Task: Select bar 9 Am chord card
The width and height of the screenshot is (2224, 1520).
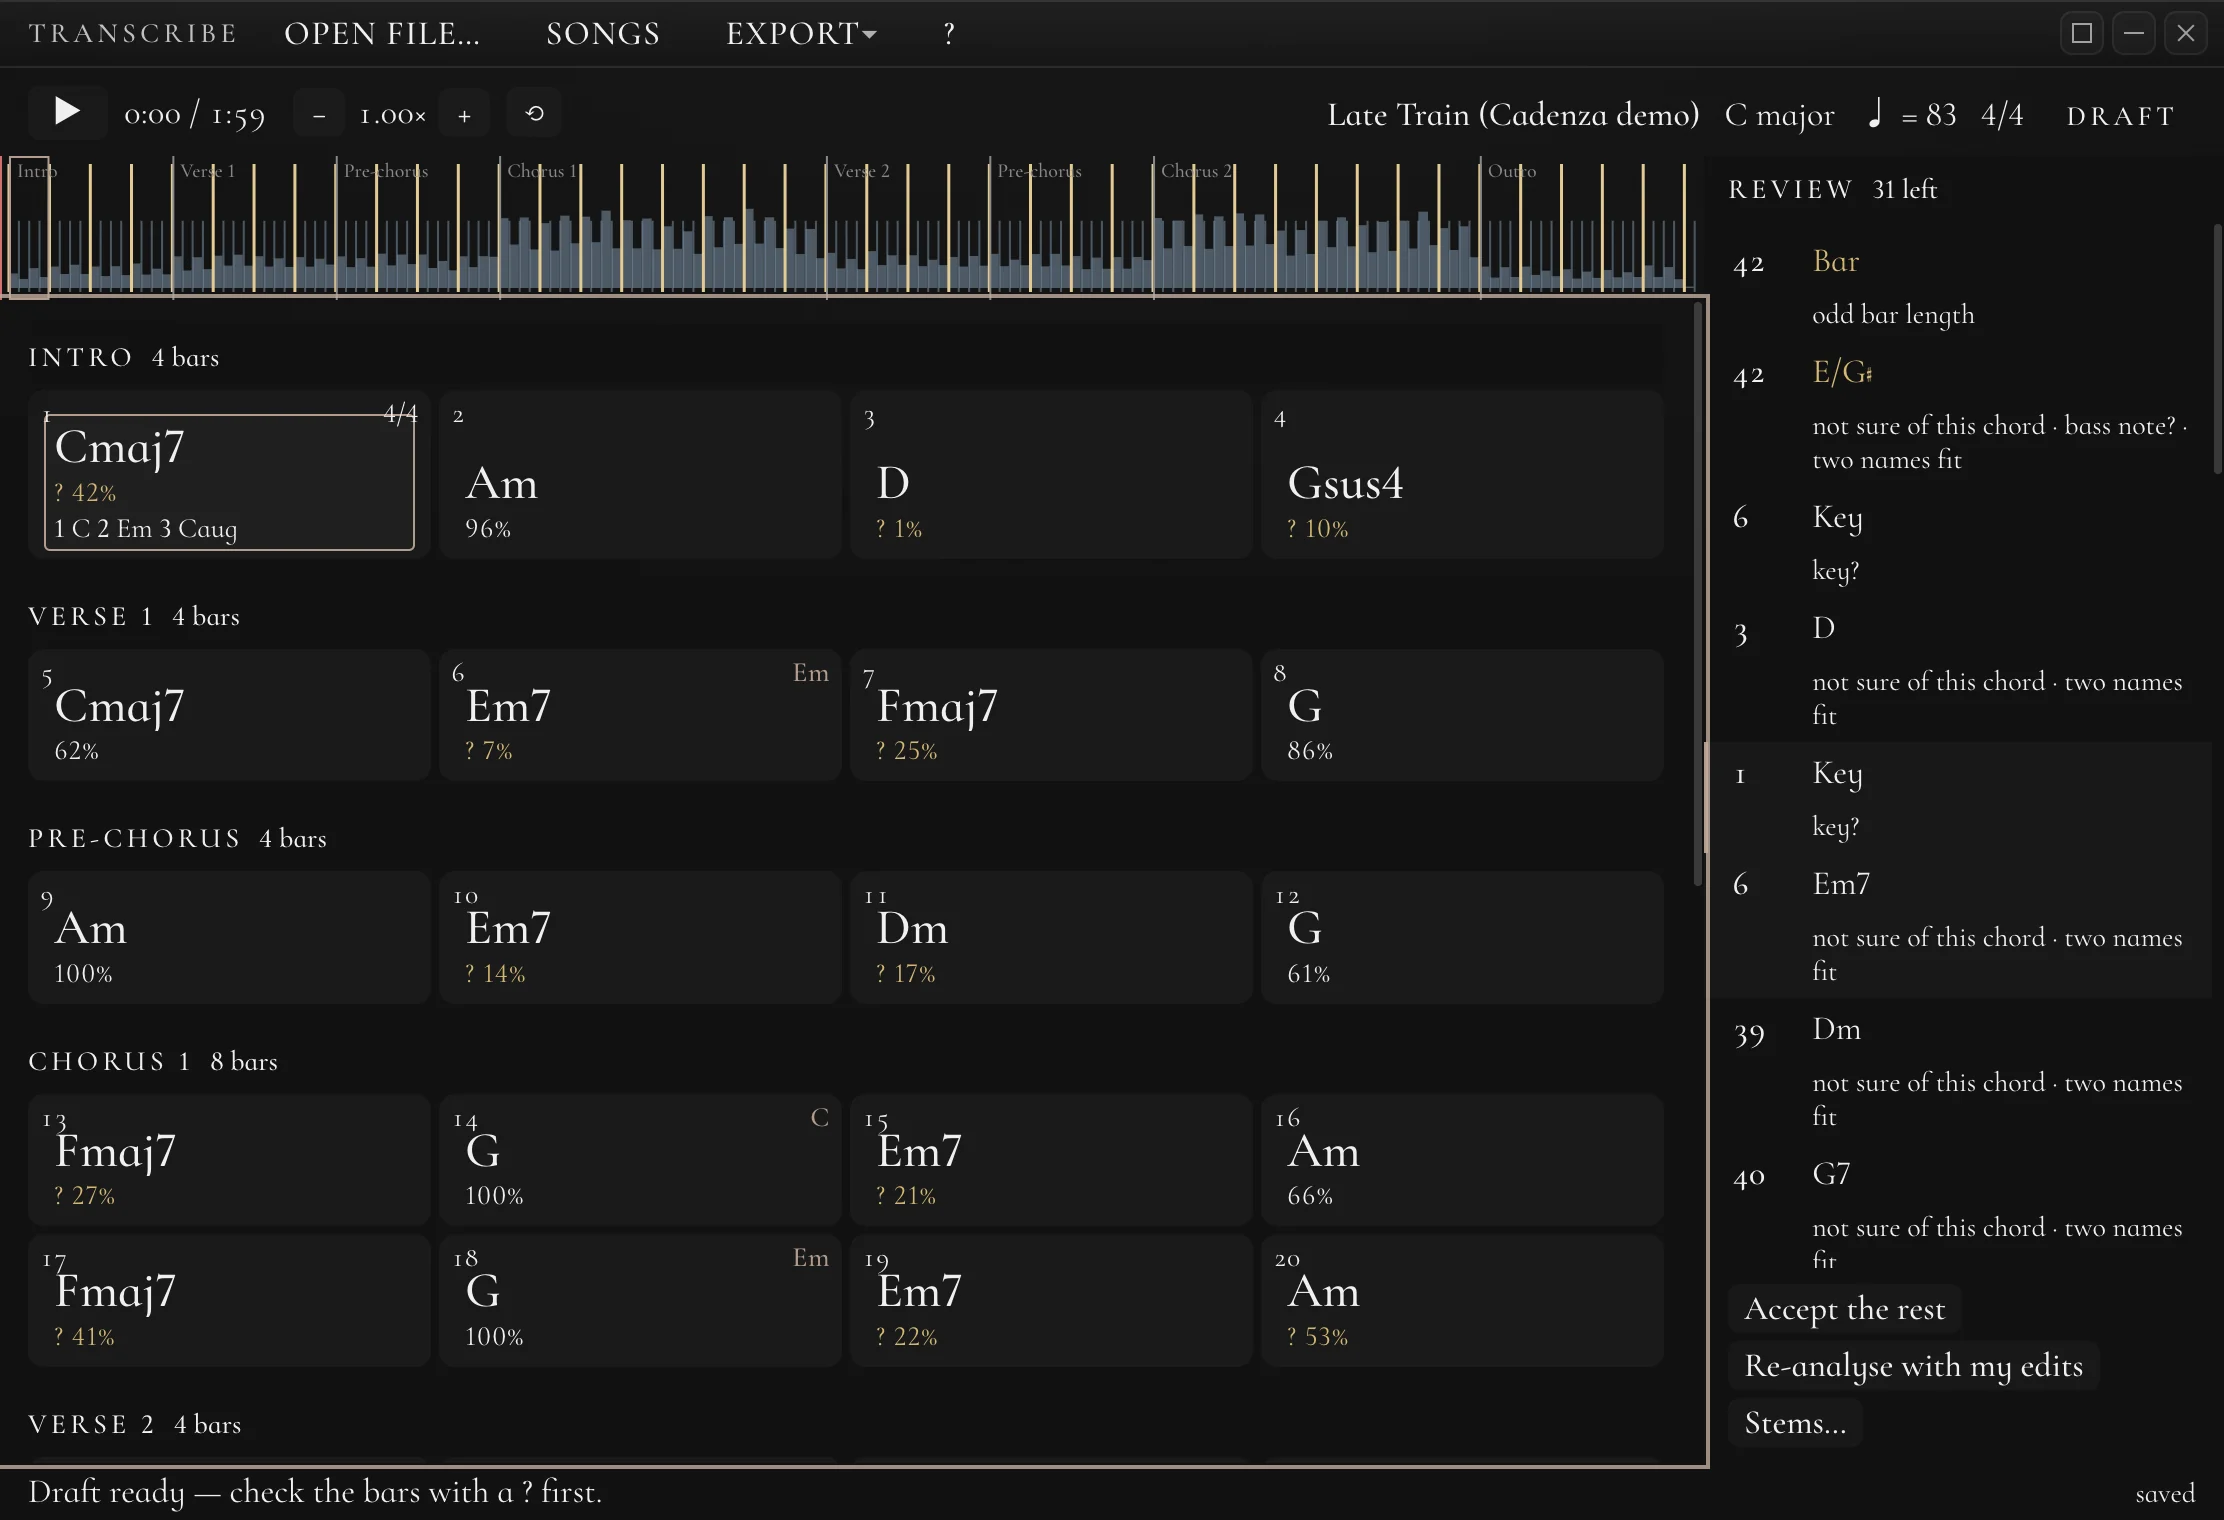Action: [229, 937]
